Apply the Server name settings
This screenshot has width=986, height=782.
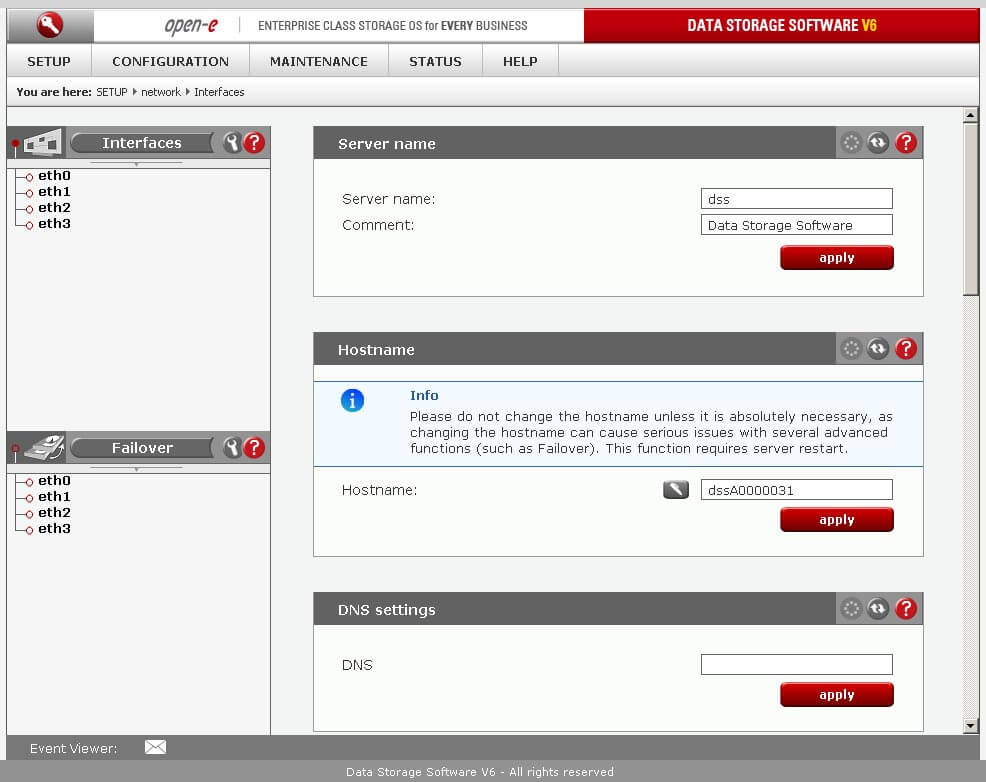coord(836,258)
